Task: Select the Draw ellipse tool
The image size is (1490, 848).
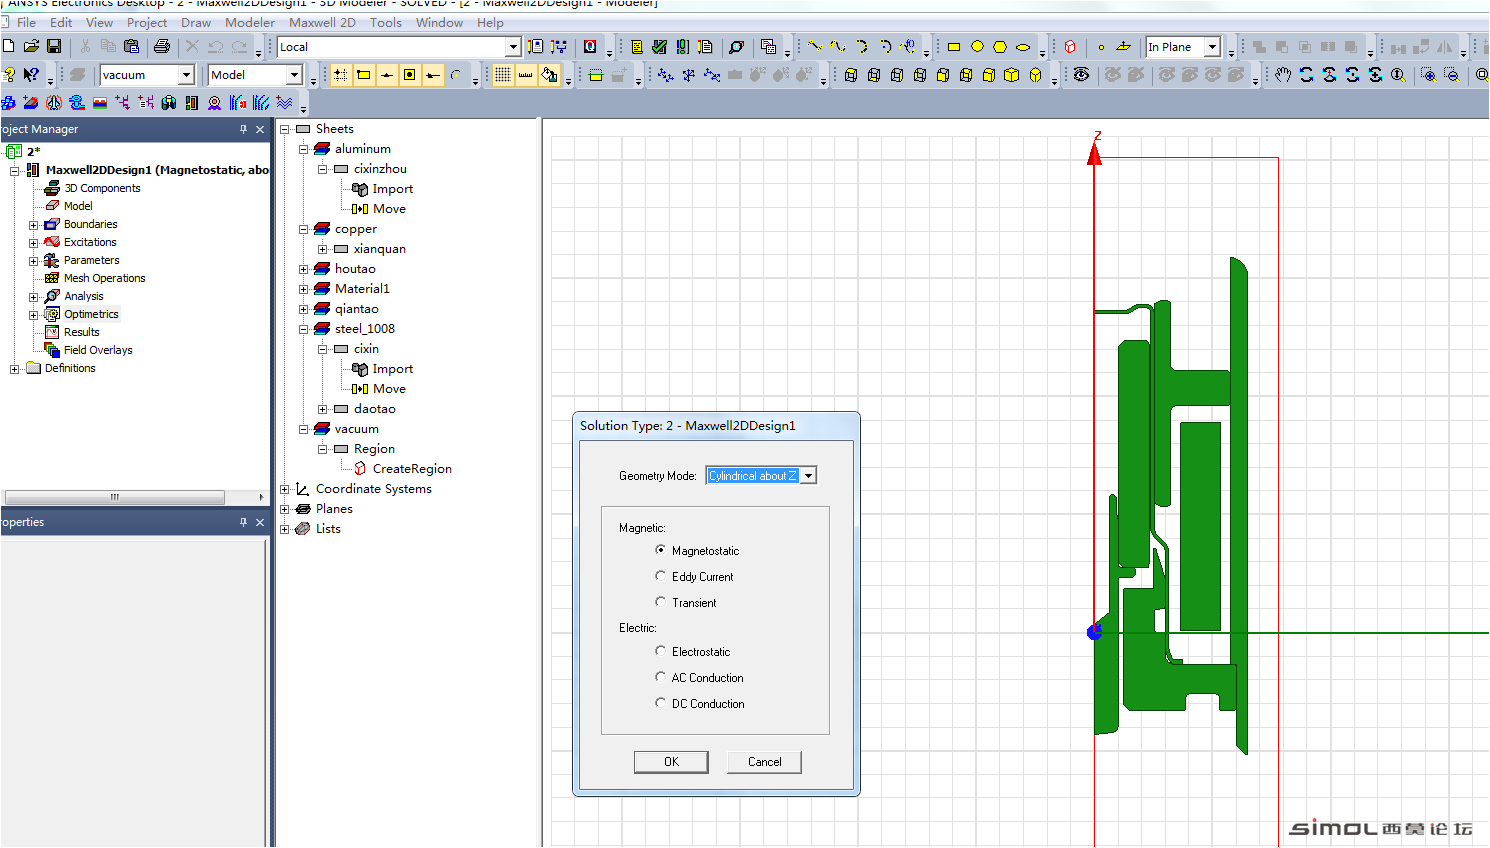Action: click(1023, 46)
